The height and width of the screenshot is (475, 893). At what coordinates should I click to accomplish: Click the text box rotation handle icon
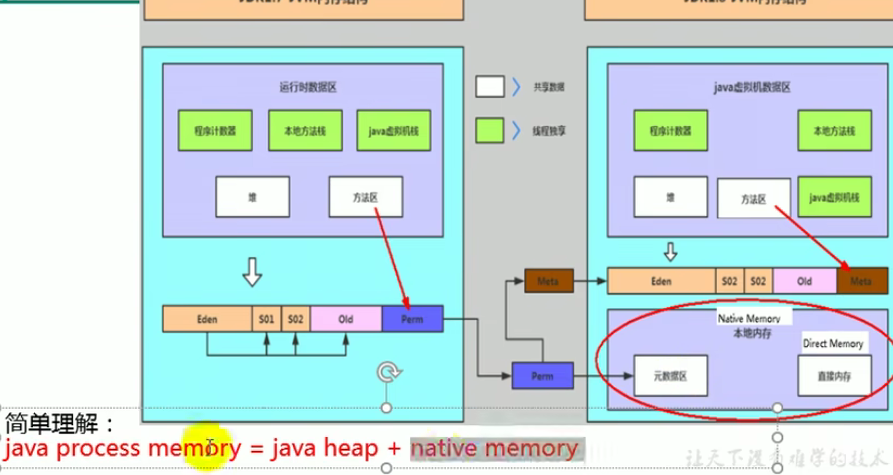pos(389,372)
